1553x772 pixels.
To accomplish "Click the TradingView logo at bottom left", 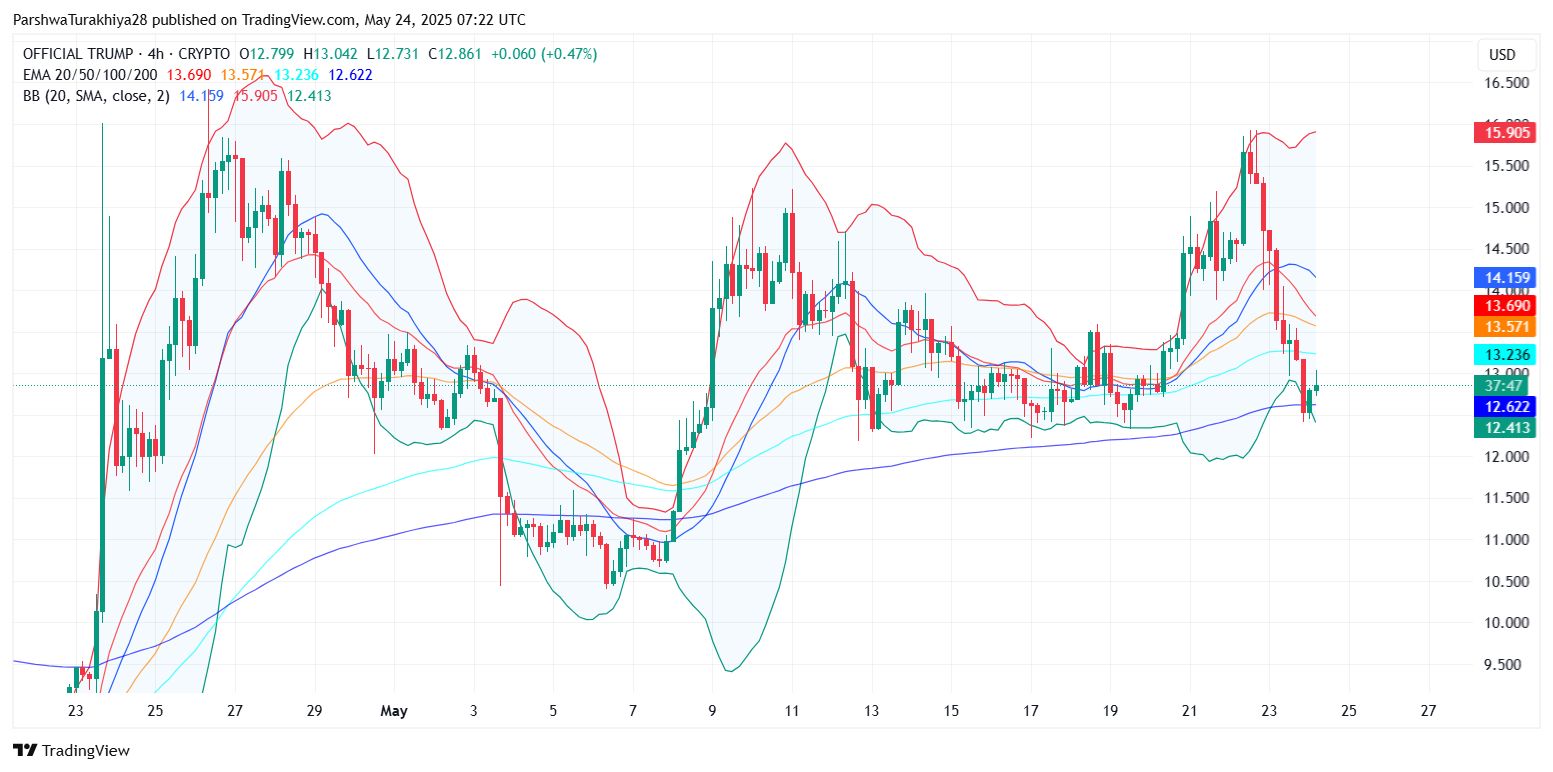I will point(71,750).
